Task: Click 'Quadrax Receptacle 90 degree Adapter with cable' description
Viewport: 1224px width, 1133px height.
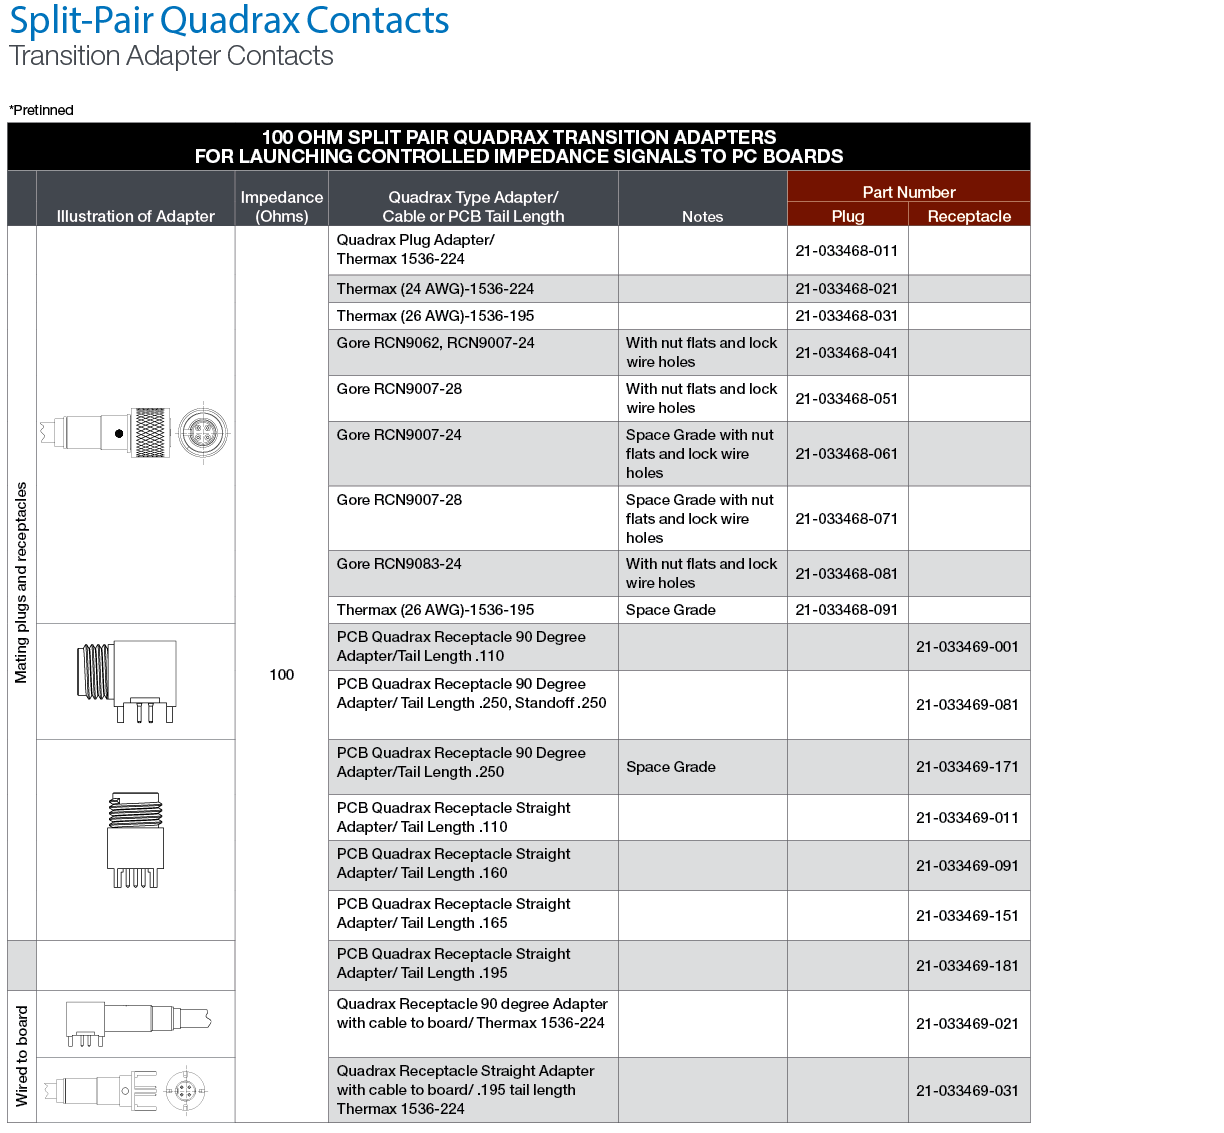Action: tap(472, 1013)
